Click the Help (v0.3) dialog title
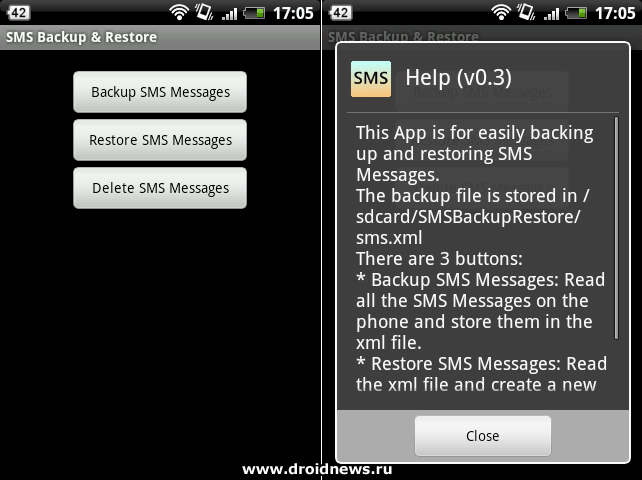This screenshot has width=642, height=480. [x=459, y=77]
